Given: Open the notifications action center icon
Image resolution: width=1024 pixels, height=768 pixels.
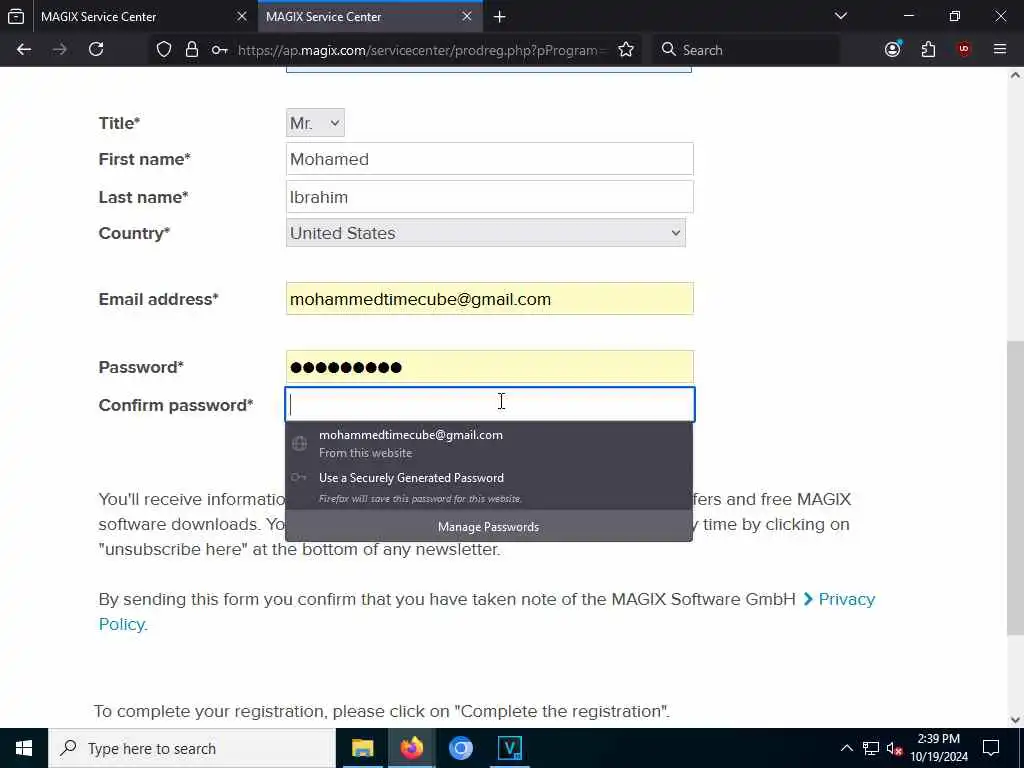Looking at the screenshot, I should (991, 748).
